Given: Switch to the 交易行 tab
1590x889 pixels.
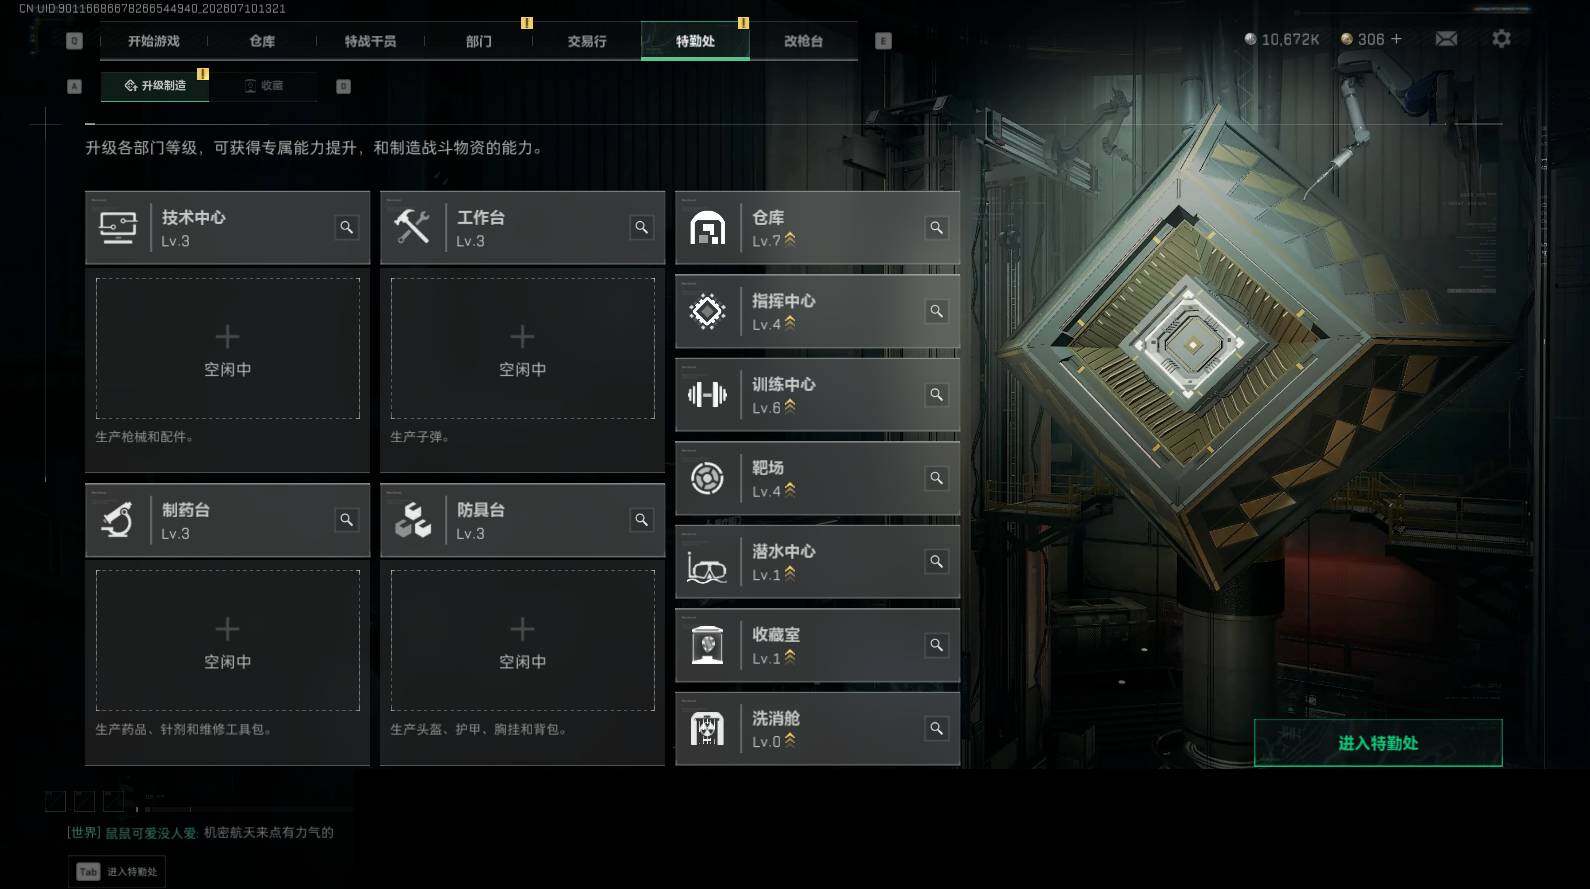Looking at the screenshot, I should pos(587,41).
